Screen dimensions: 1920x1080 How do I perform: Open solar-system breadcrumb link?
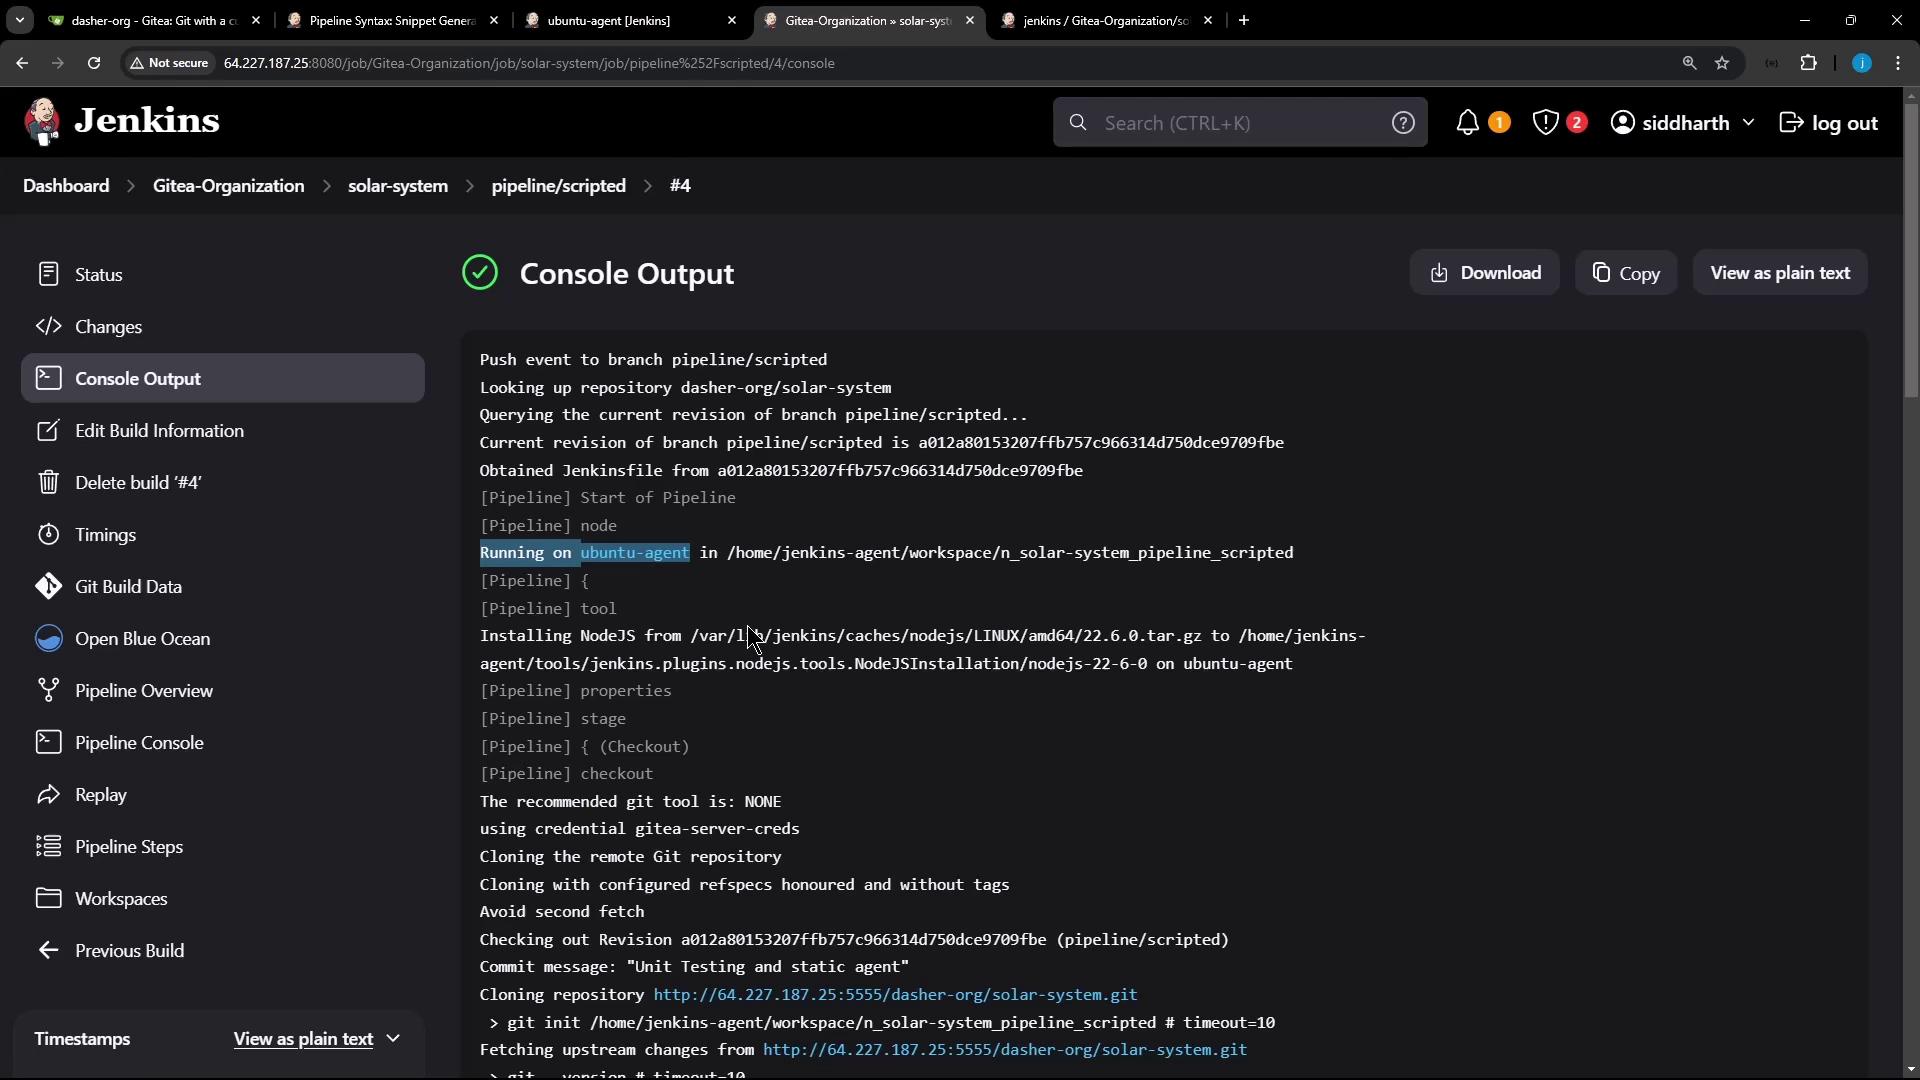[397, 186]
